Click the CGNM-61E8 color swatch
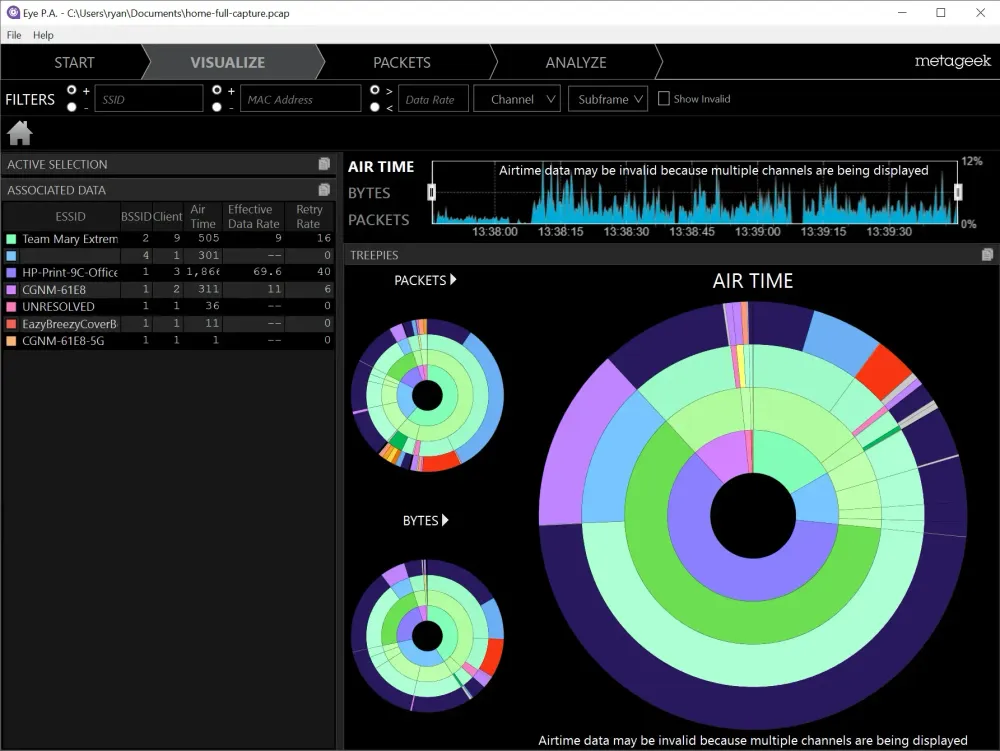Screen dimensions: 1000x751 point(10,289)
